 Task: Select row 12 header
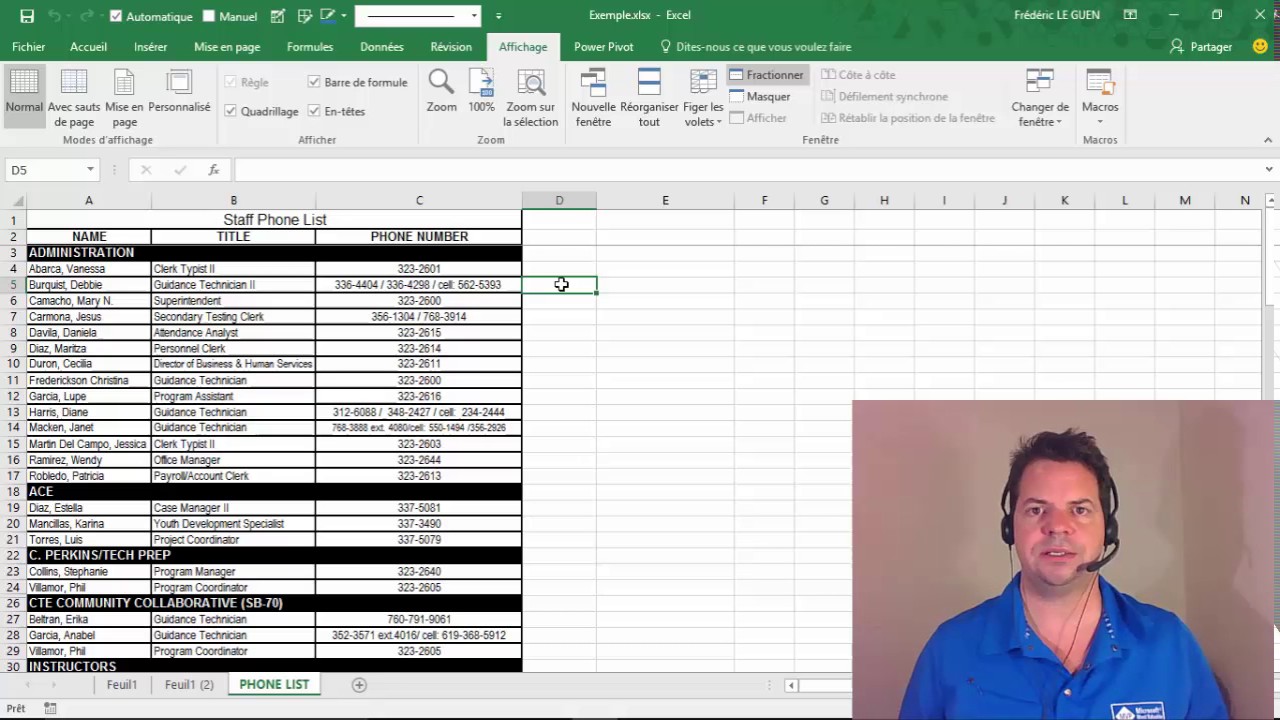coord(14,396)
